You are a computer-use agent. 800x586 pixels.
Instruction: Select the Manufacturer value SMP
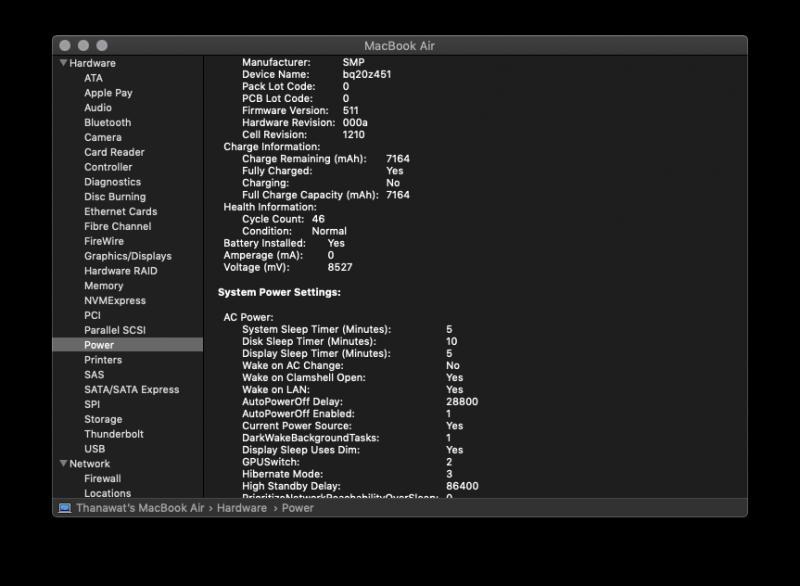click(x=354, y=62)
